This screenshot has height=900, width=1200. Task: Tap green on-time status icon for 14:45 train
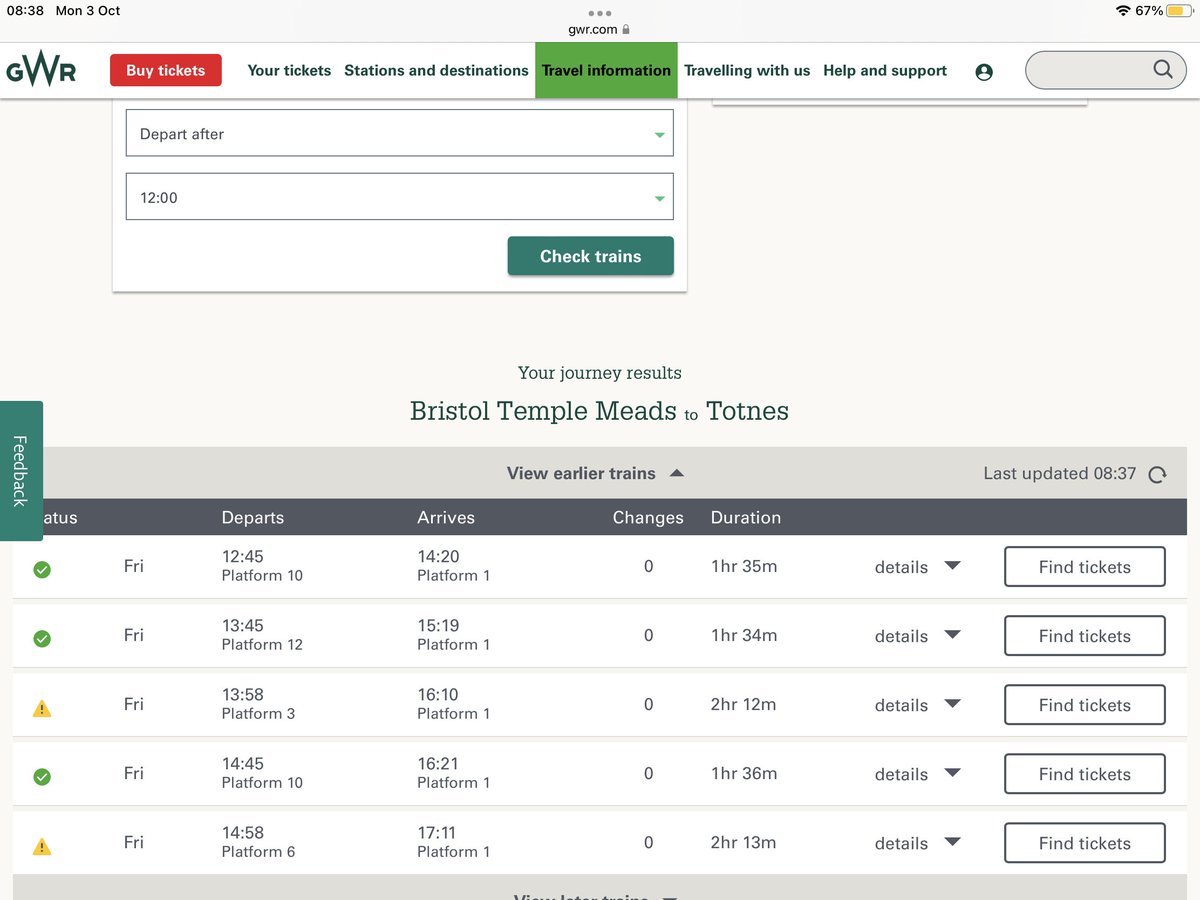coord(42,776)
